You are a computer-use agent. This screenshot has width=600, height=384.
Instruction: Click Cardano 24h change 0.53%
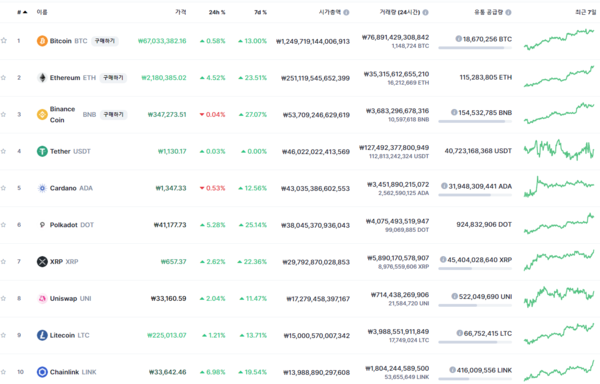click(x=213, y=188)
